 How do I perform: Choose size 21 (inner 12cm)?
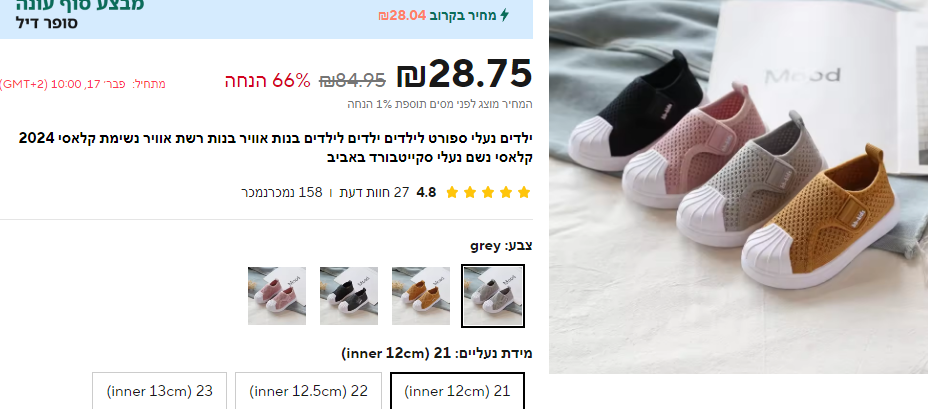[x=457, y=391]
